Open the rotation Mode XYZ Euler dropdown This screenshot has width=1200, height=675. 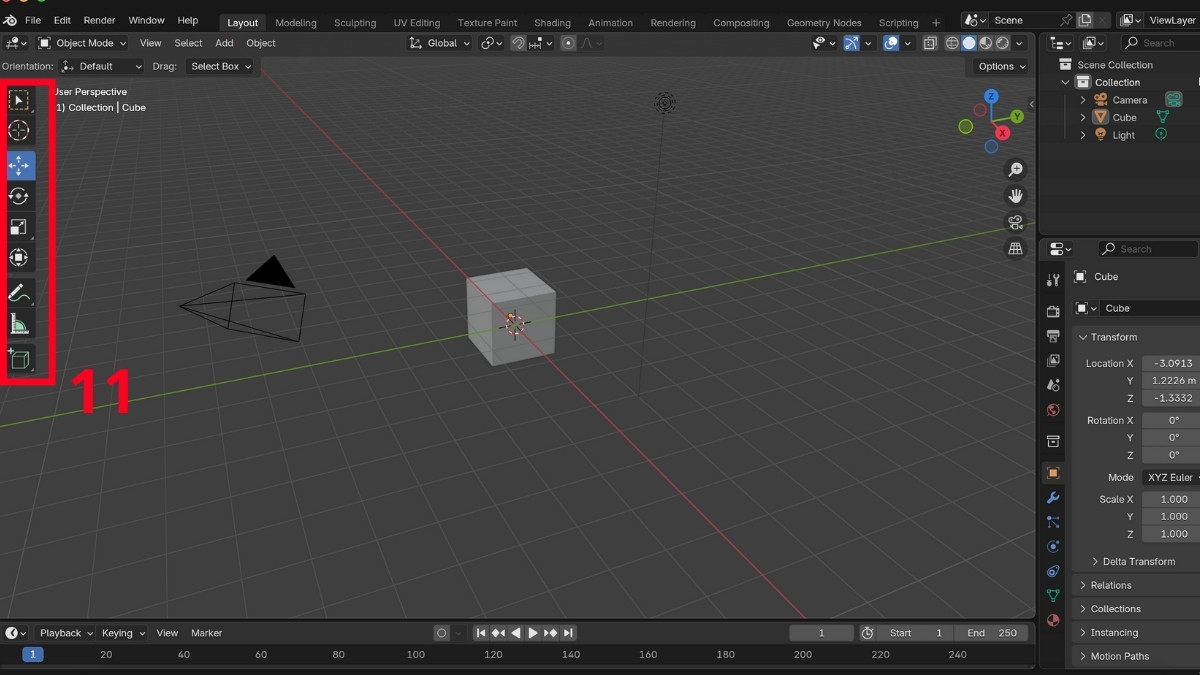tap(1170, 478)
